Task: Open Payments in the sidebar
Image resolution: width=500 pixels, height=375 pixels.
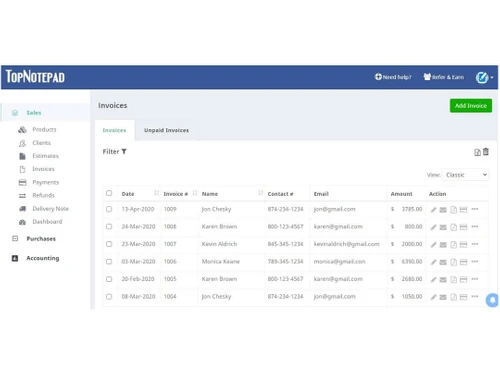Action: (x=45, y=182)
